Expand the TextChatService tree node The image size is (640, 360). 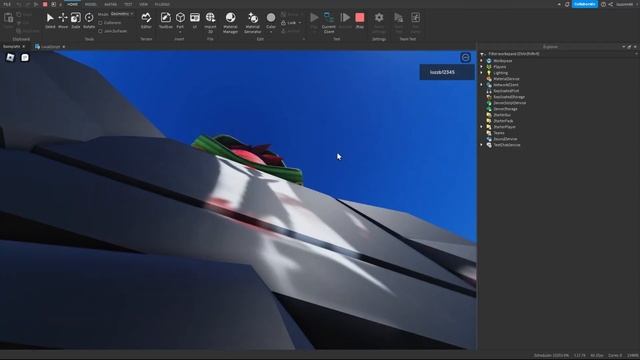[x=482, y=145]
